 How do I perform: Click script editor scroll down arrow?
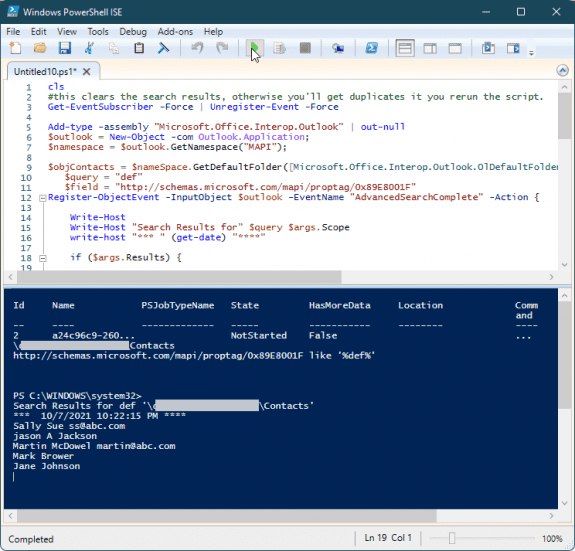click(564, 265)
